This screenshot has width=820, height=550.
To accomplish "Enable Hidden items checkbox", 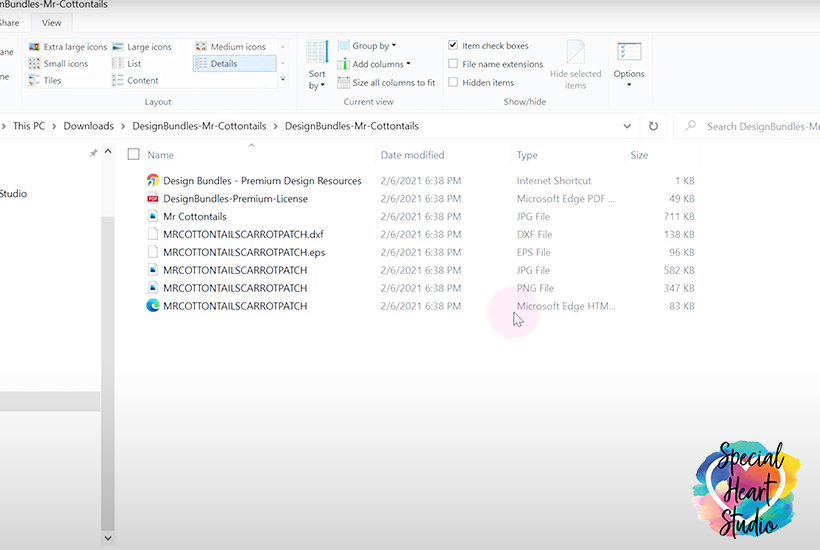I will [453, 82].
